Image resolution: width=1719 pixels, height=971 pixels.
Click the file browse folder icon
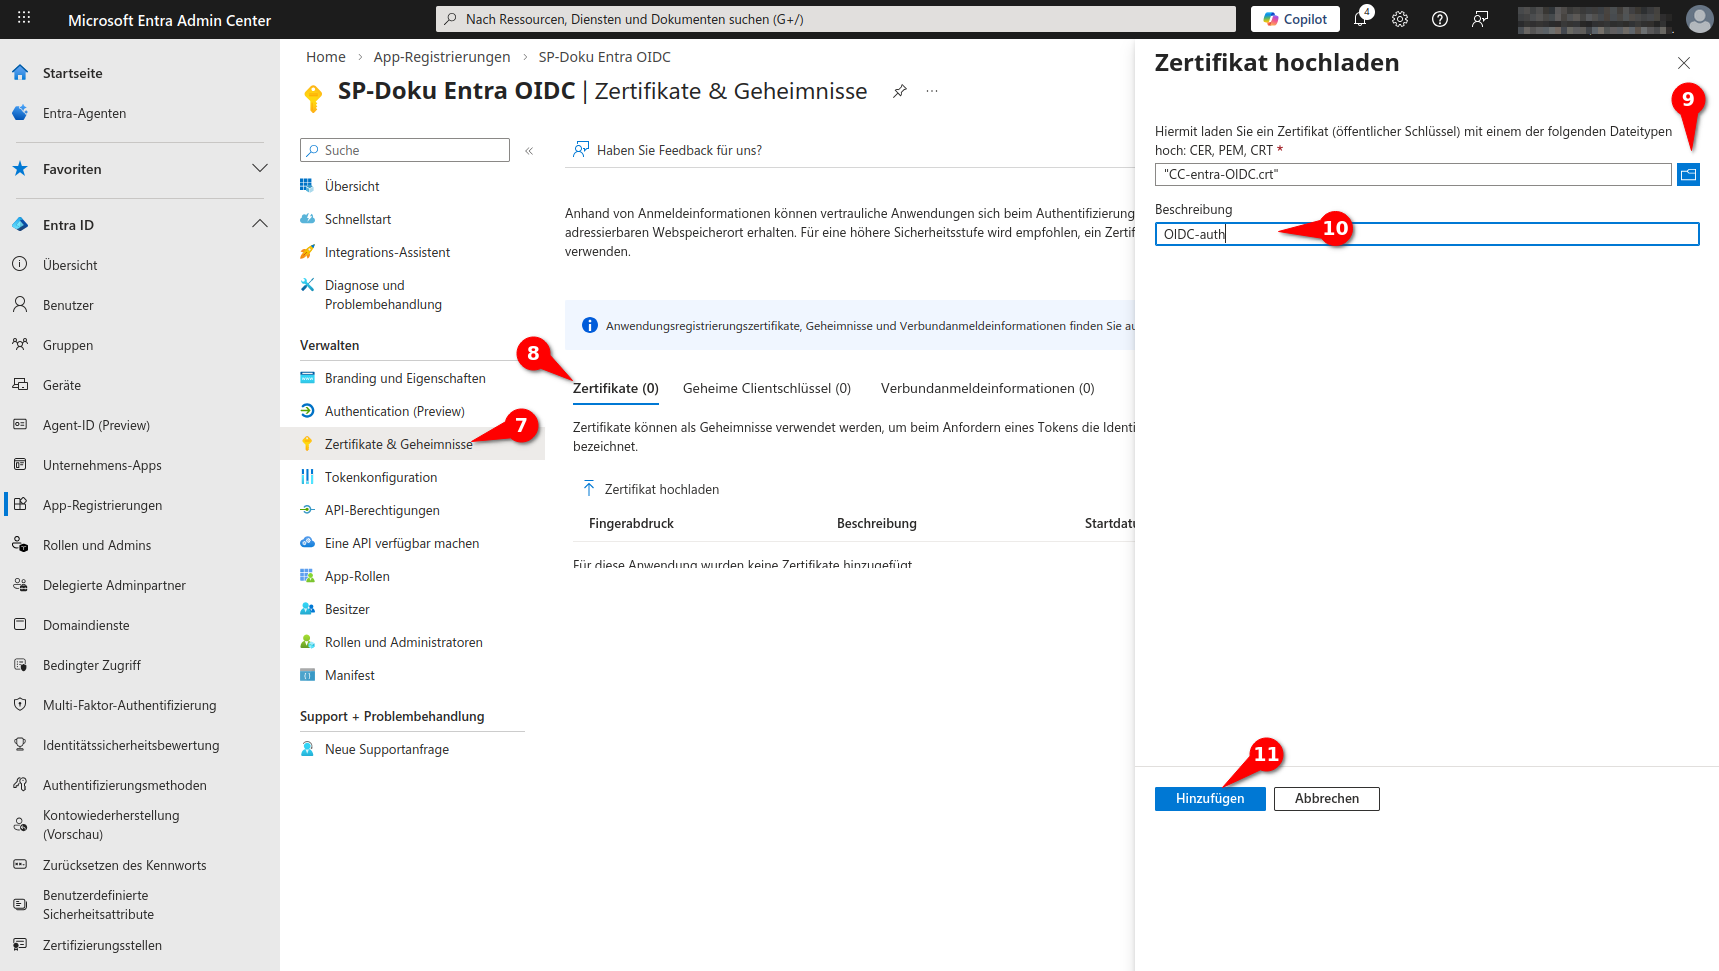[x=1688, y=175]
